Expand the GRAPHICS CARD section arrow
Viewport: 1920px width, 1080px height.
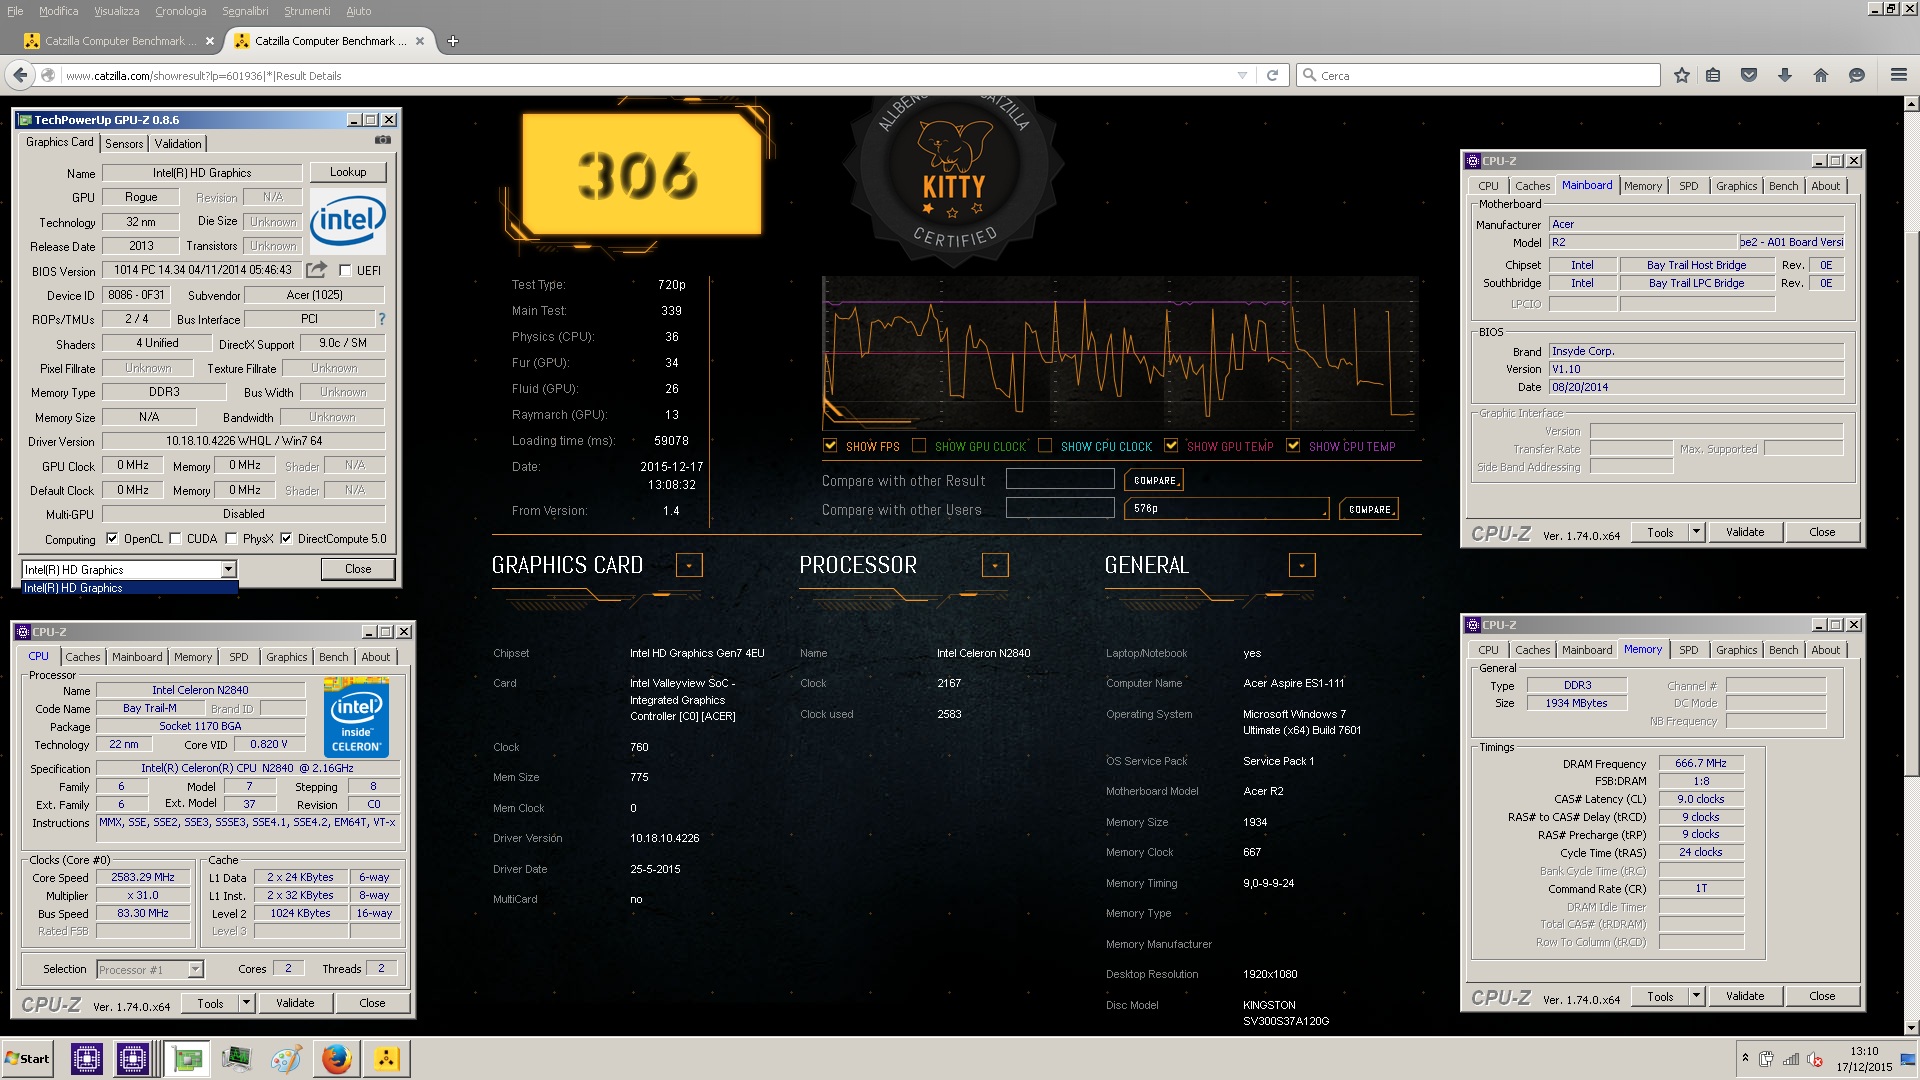click(689, 565)
